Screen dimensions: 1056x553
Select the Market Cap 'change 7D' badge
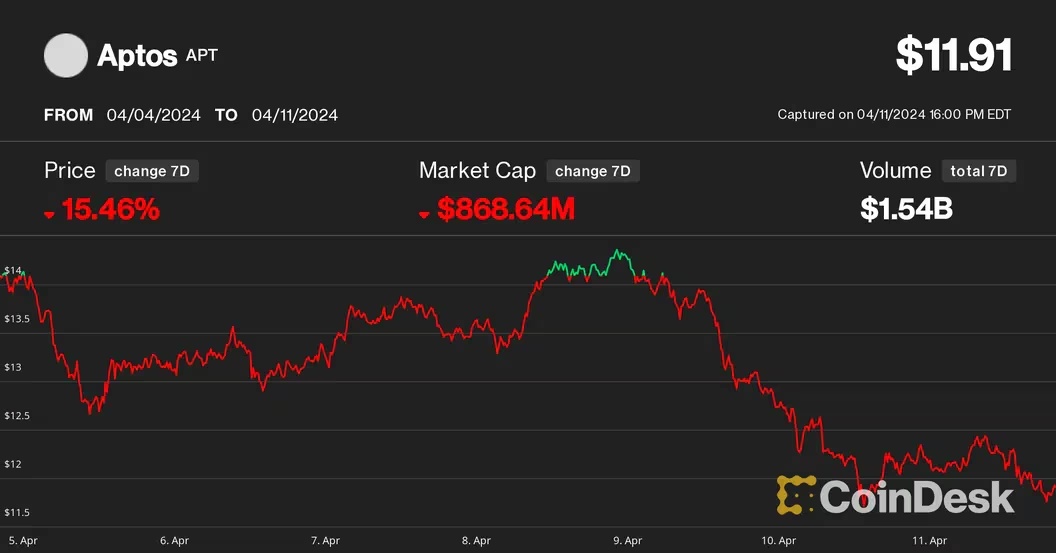pyautogui.click(x=593, y=171)
